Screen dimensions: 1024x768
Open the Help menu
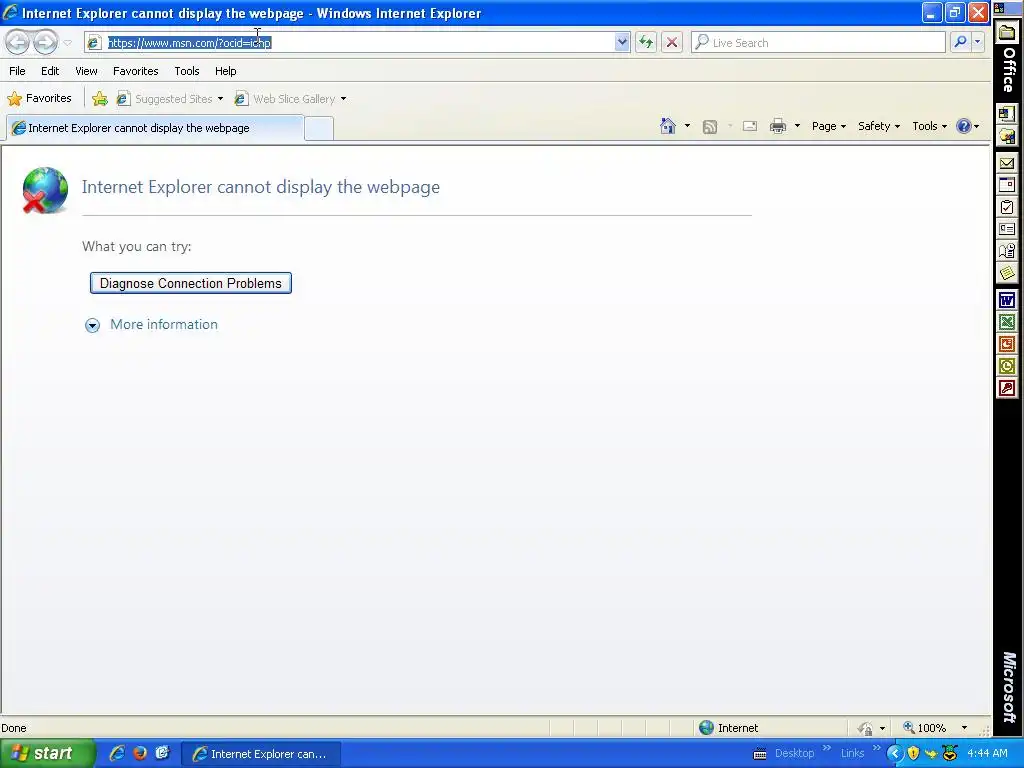coord(225,71)
